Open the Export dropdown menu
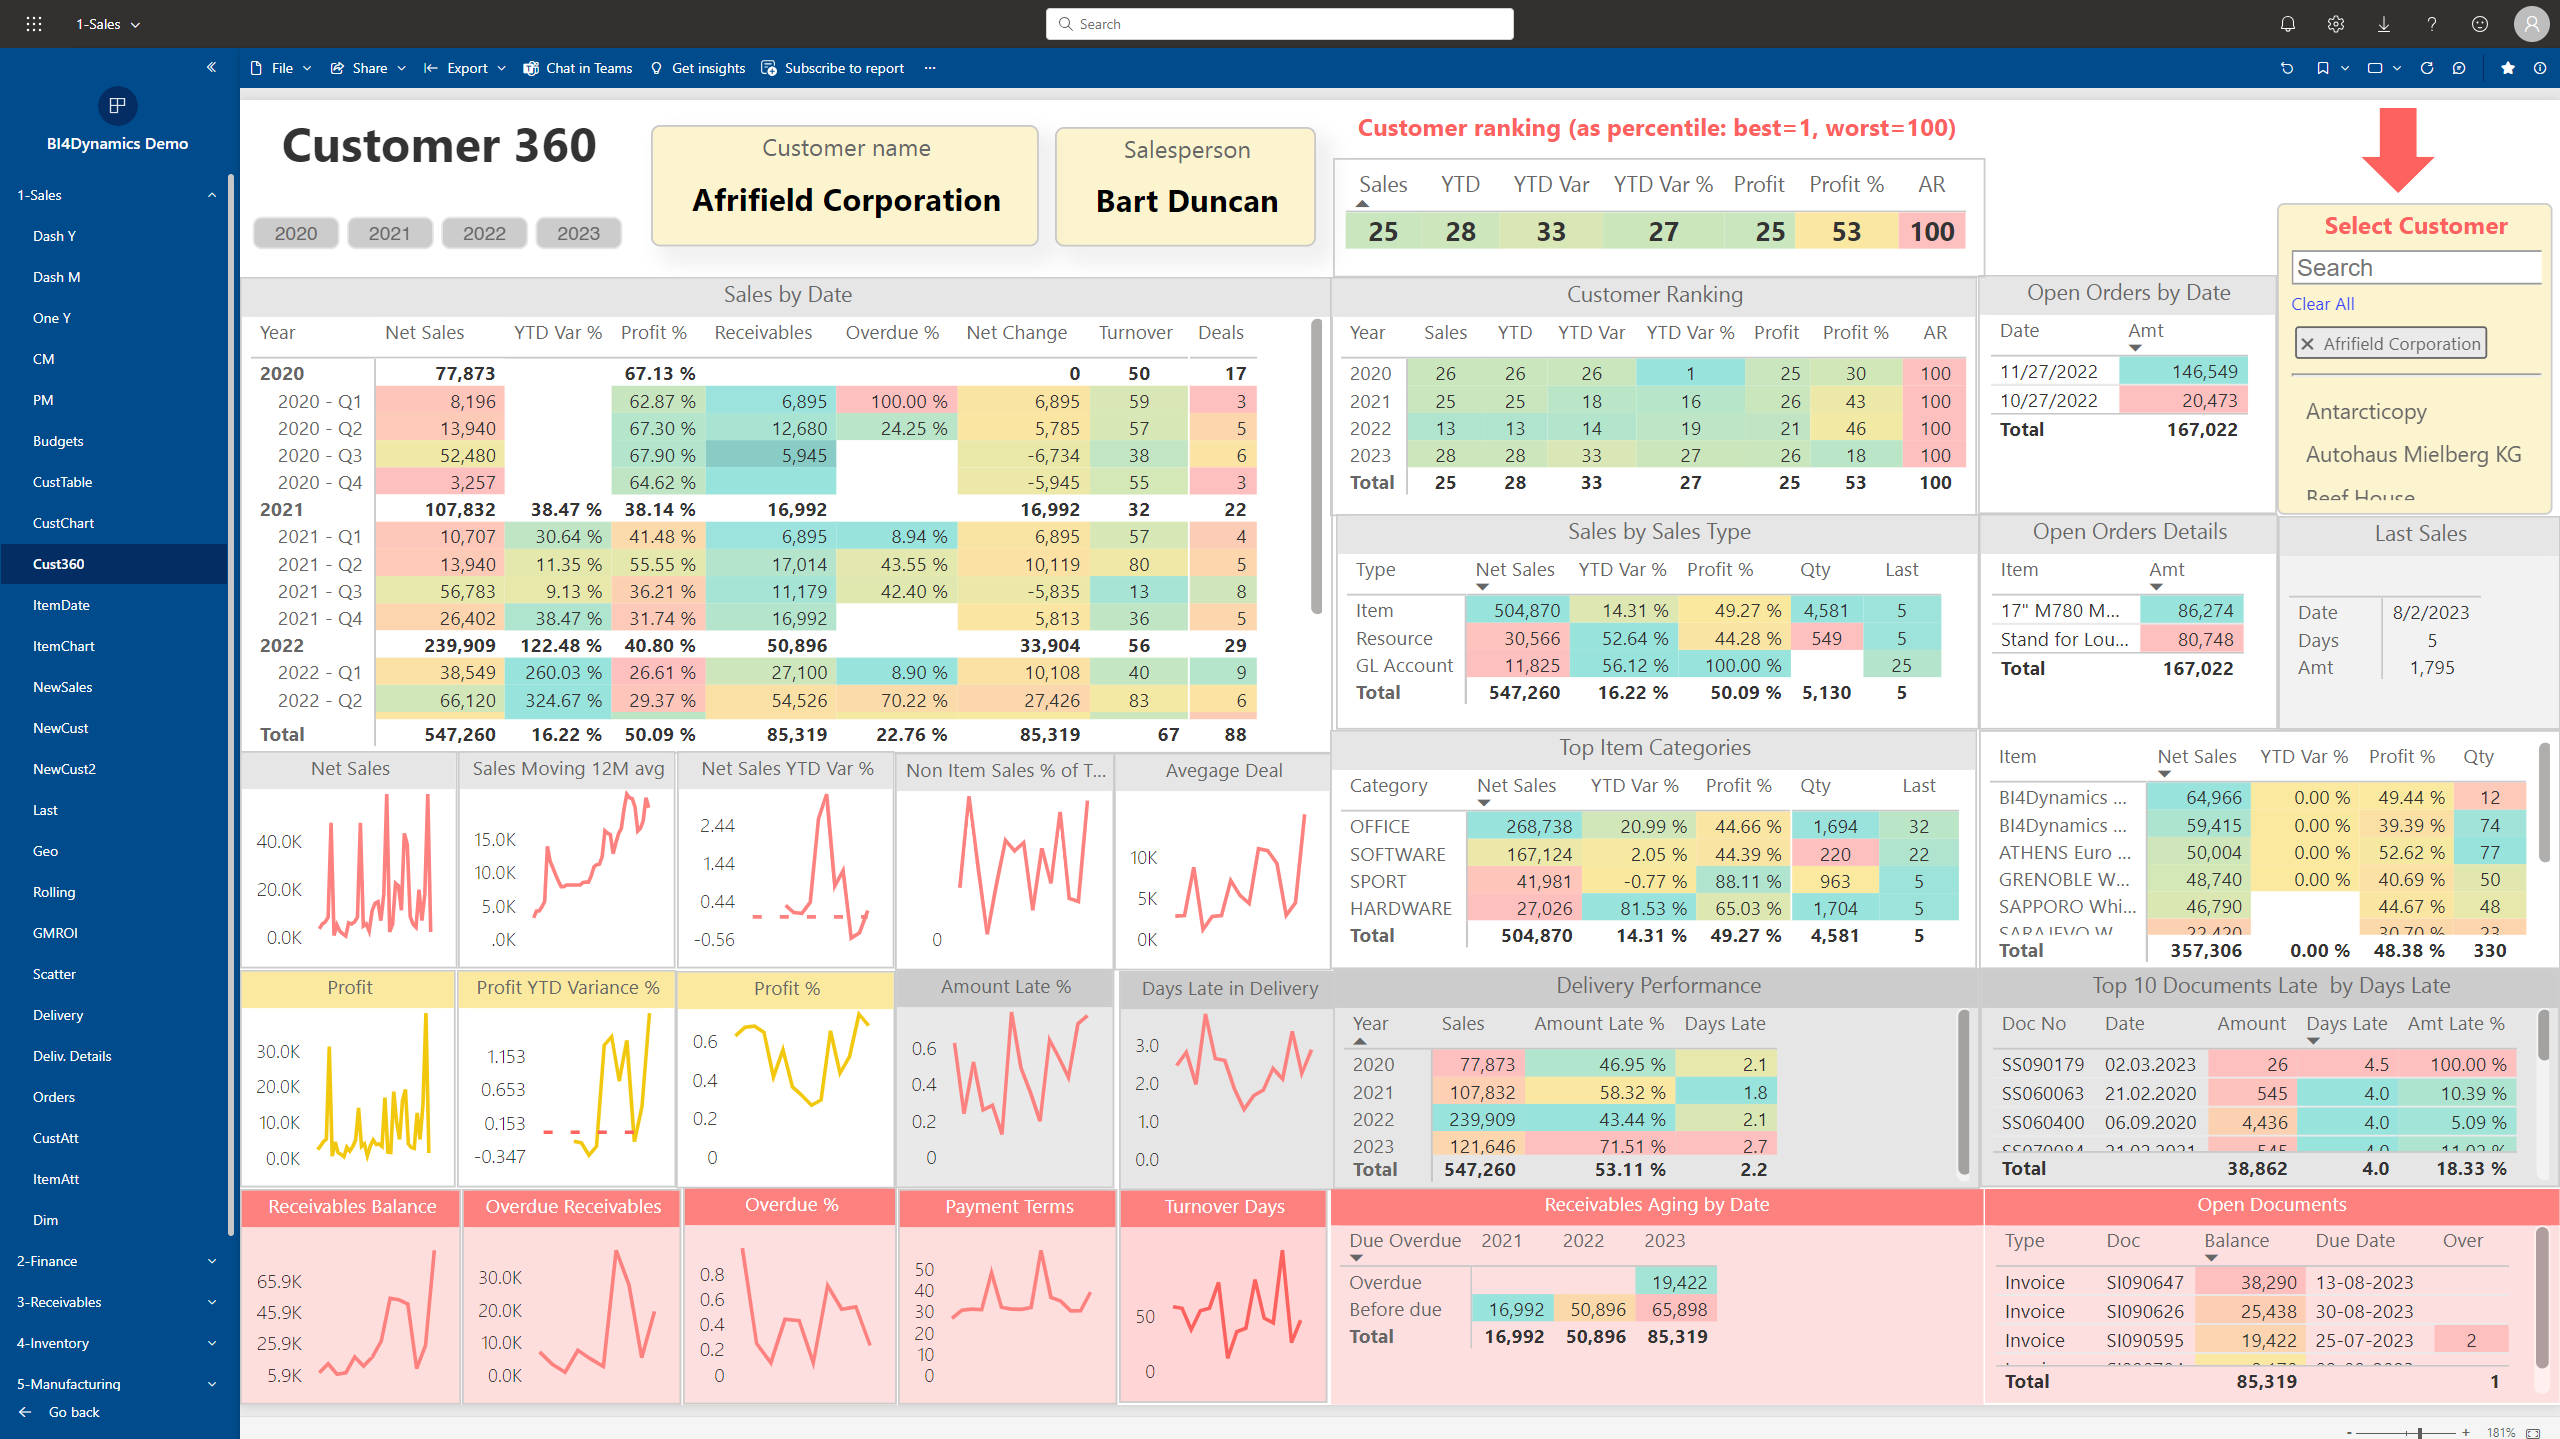Viewport: 2560px width, 1439px height. 466,68
